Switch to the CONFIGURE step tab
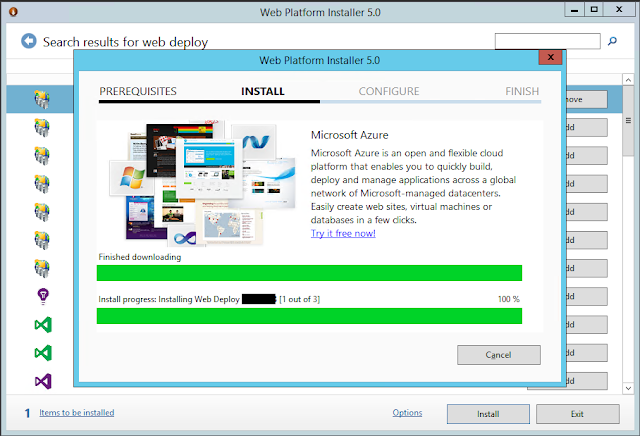This screenshot has height=436, width=640. [x=389, y=91]
